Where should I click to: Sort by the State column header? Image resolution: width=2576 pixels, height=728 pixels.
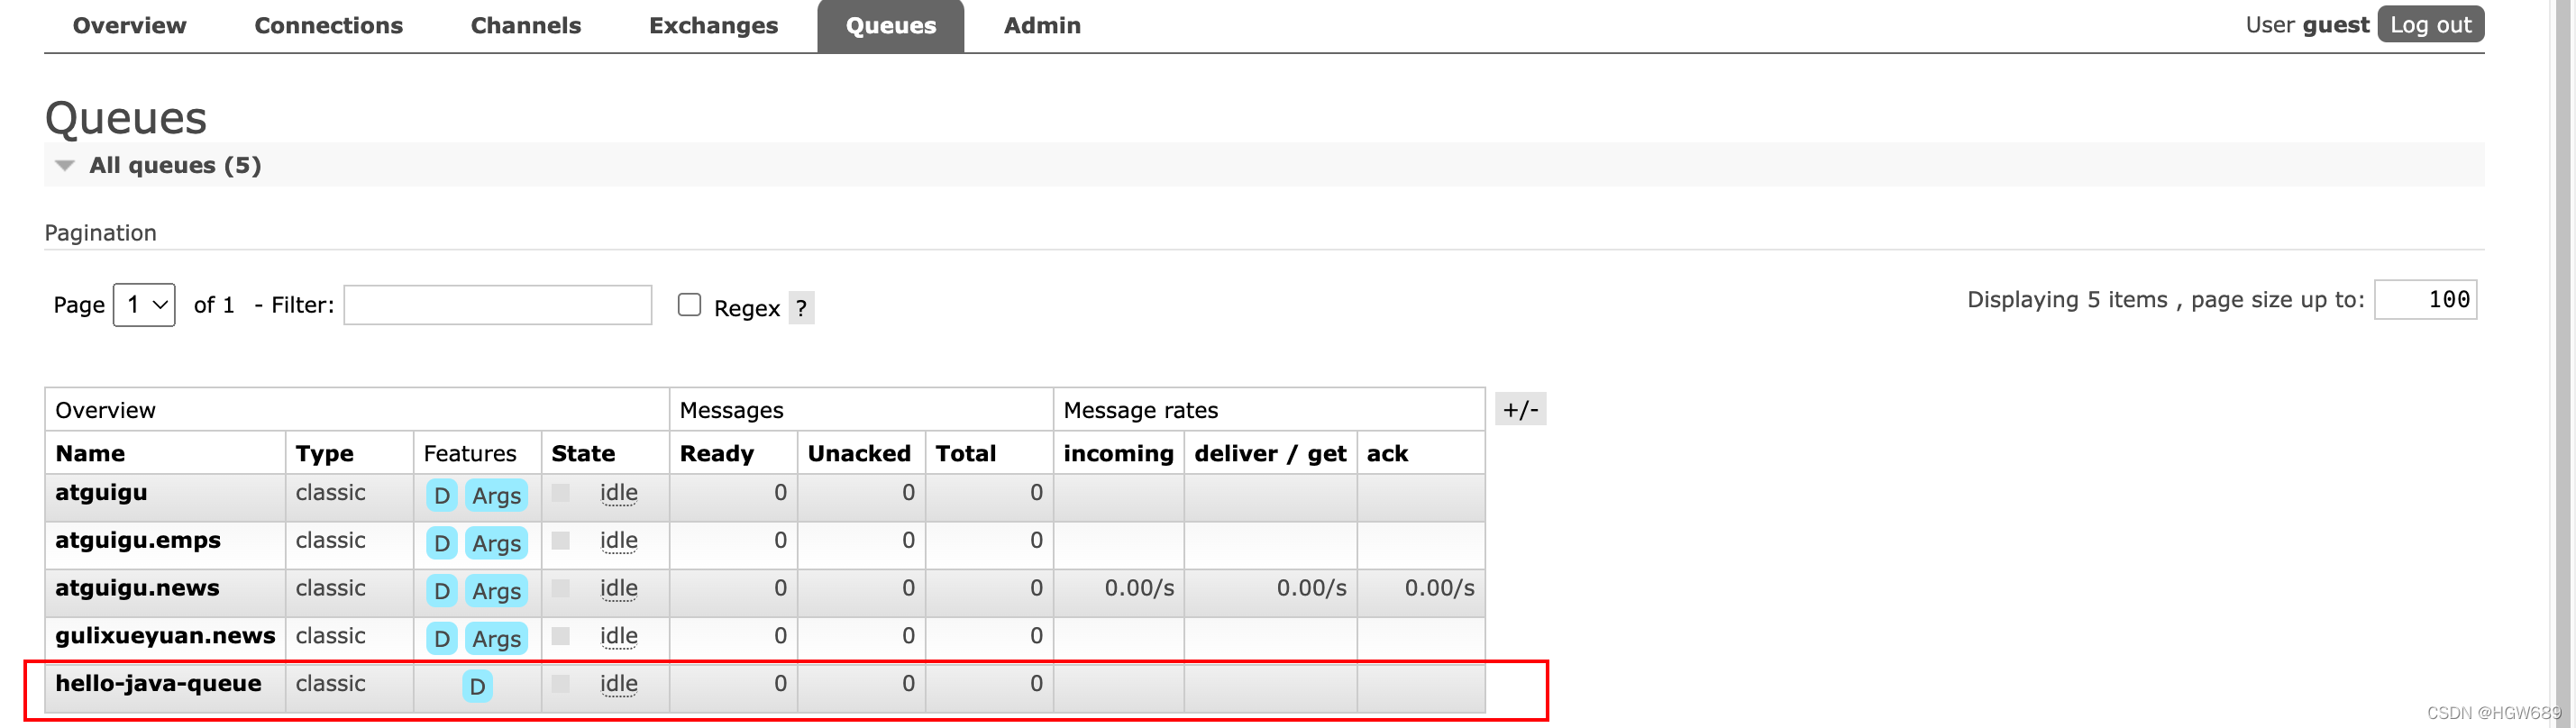pos(583,453)
